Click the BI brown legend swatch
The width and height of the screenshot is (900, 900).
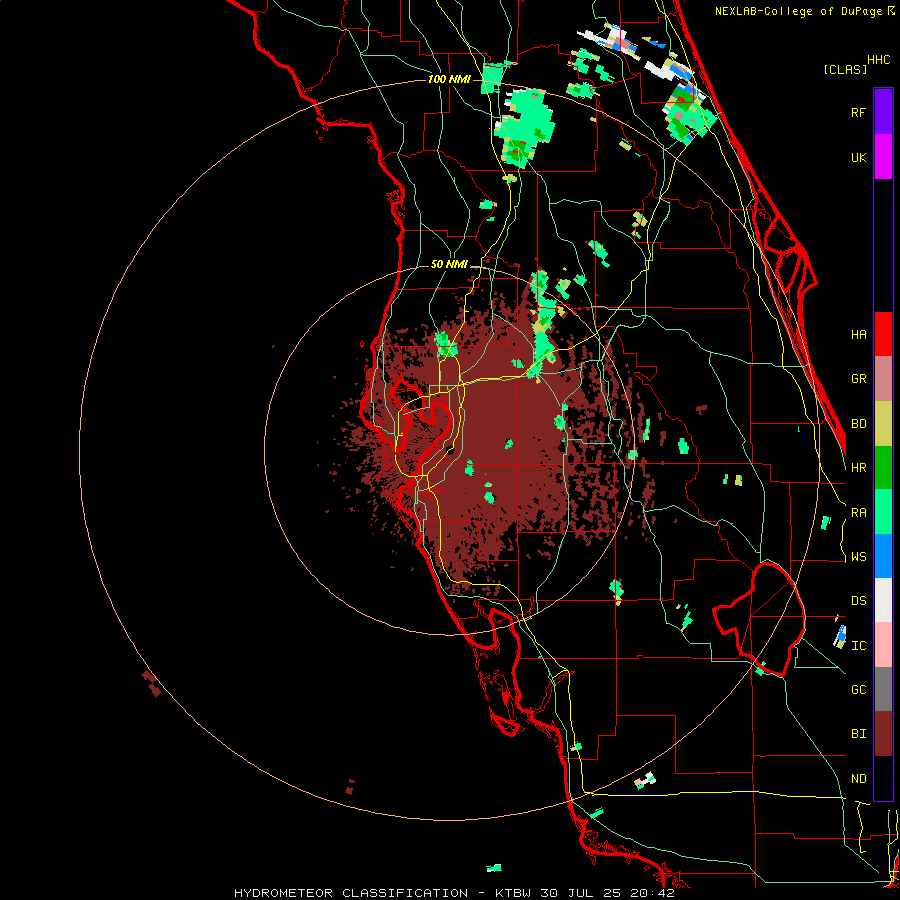(883, 734)
